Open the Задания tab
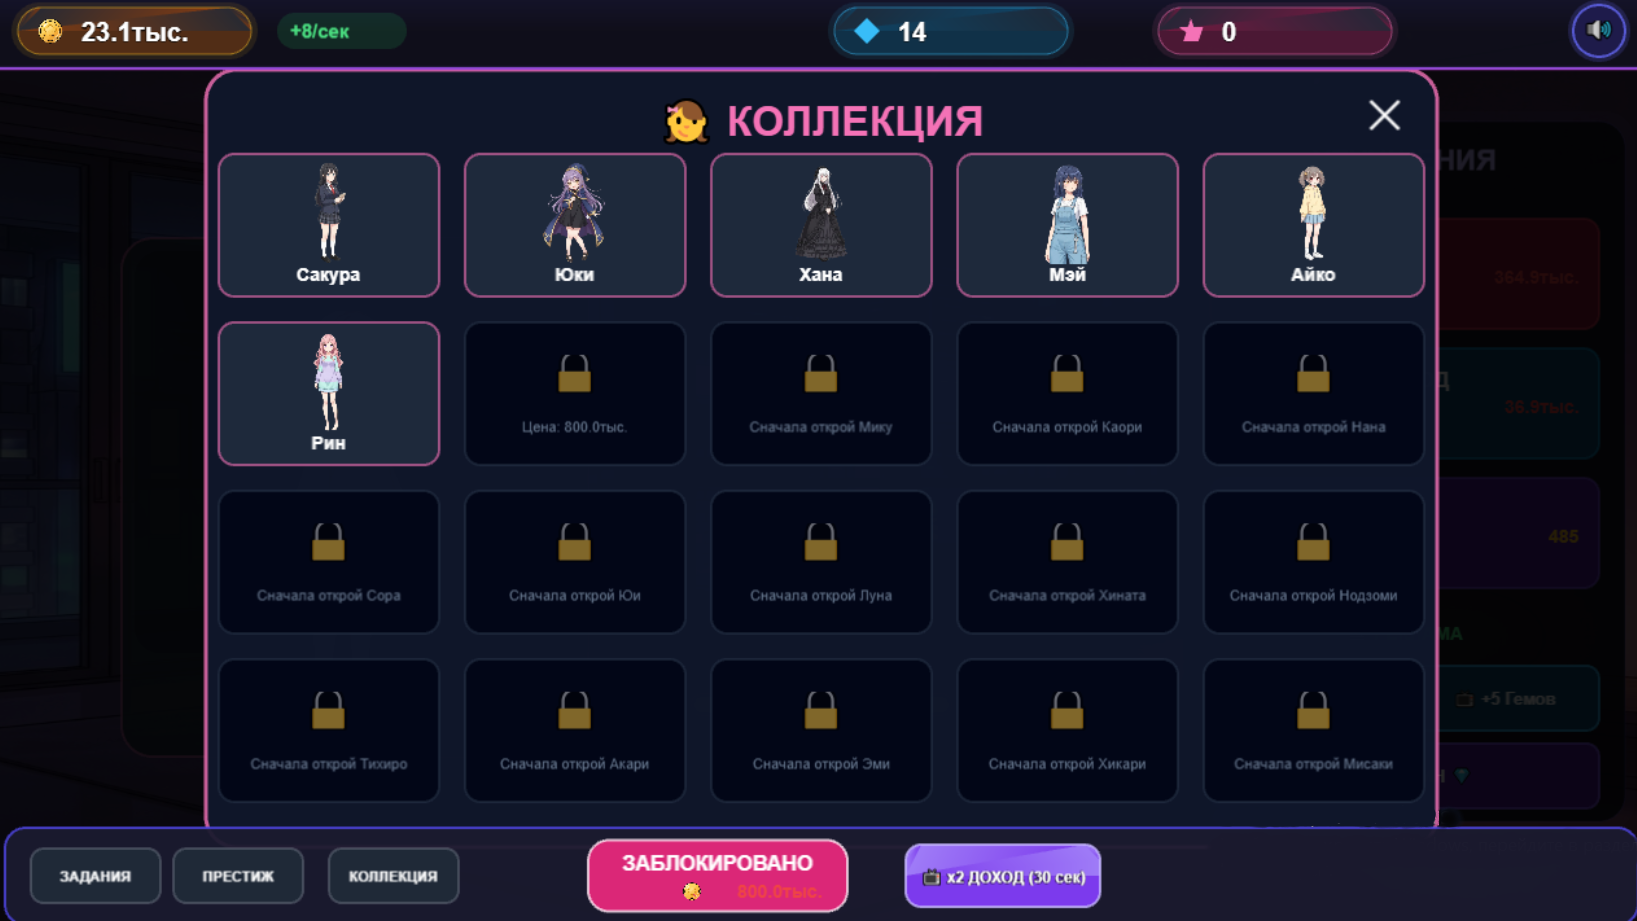 click(x=95, y=876)
